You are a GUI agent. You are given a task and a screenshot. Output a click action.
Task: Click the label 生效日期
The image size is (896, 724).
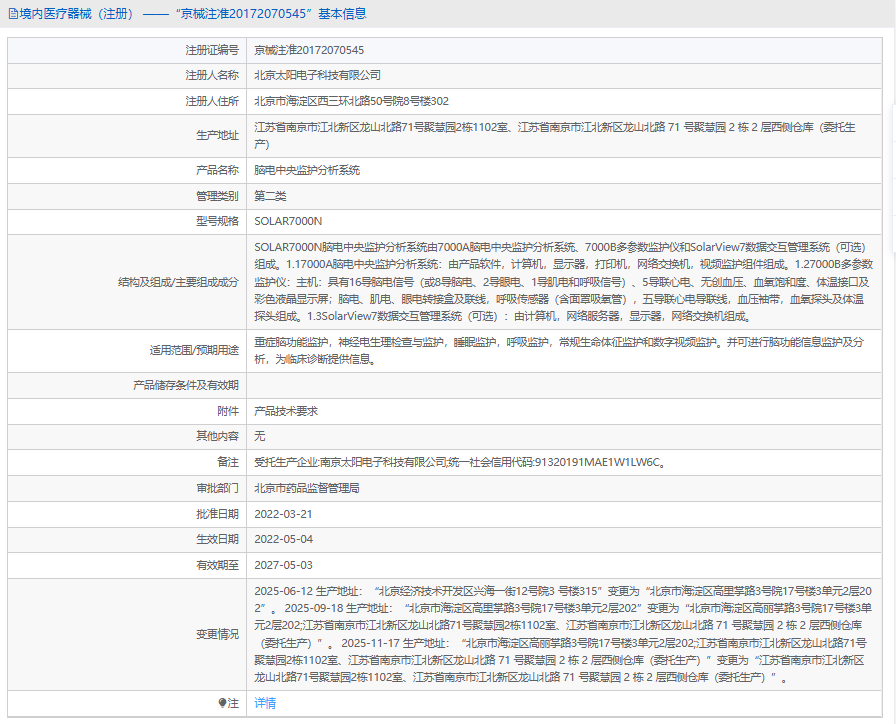pos(217,539)
